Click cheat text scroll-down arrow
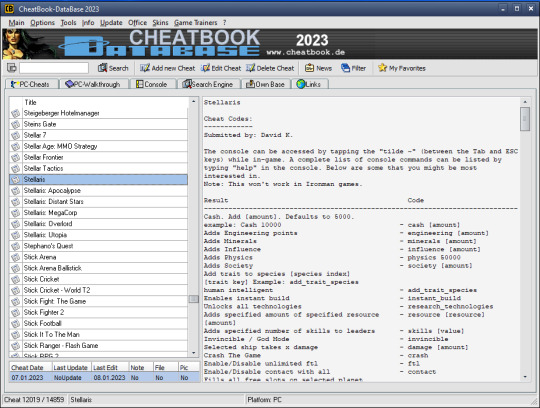Image resolution: width=540 pixels, height=408 pixels. click(525, 377)
